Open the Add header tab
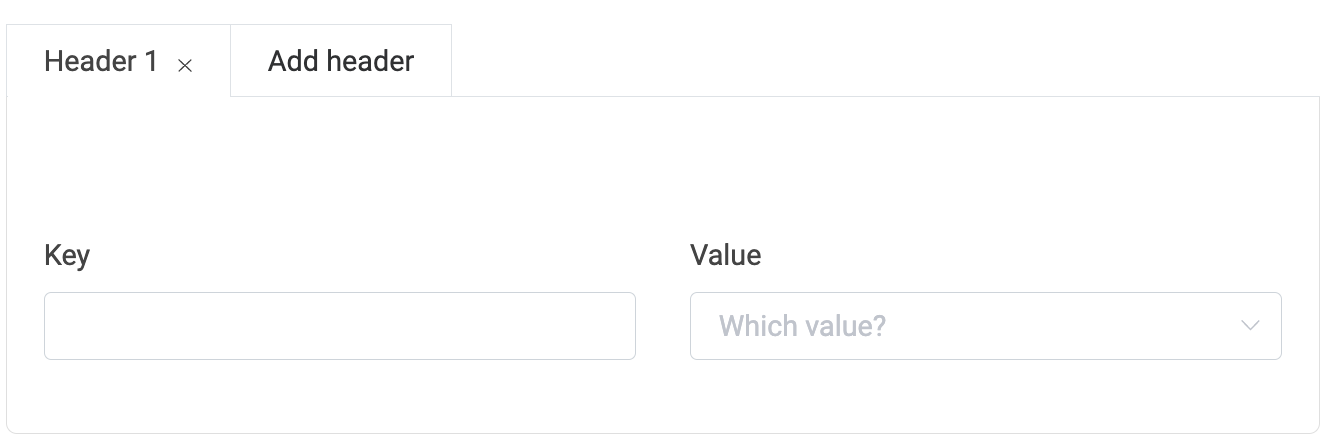 [x=340, y=62]
